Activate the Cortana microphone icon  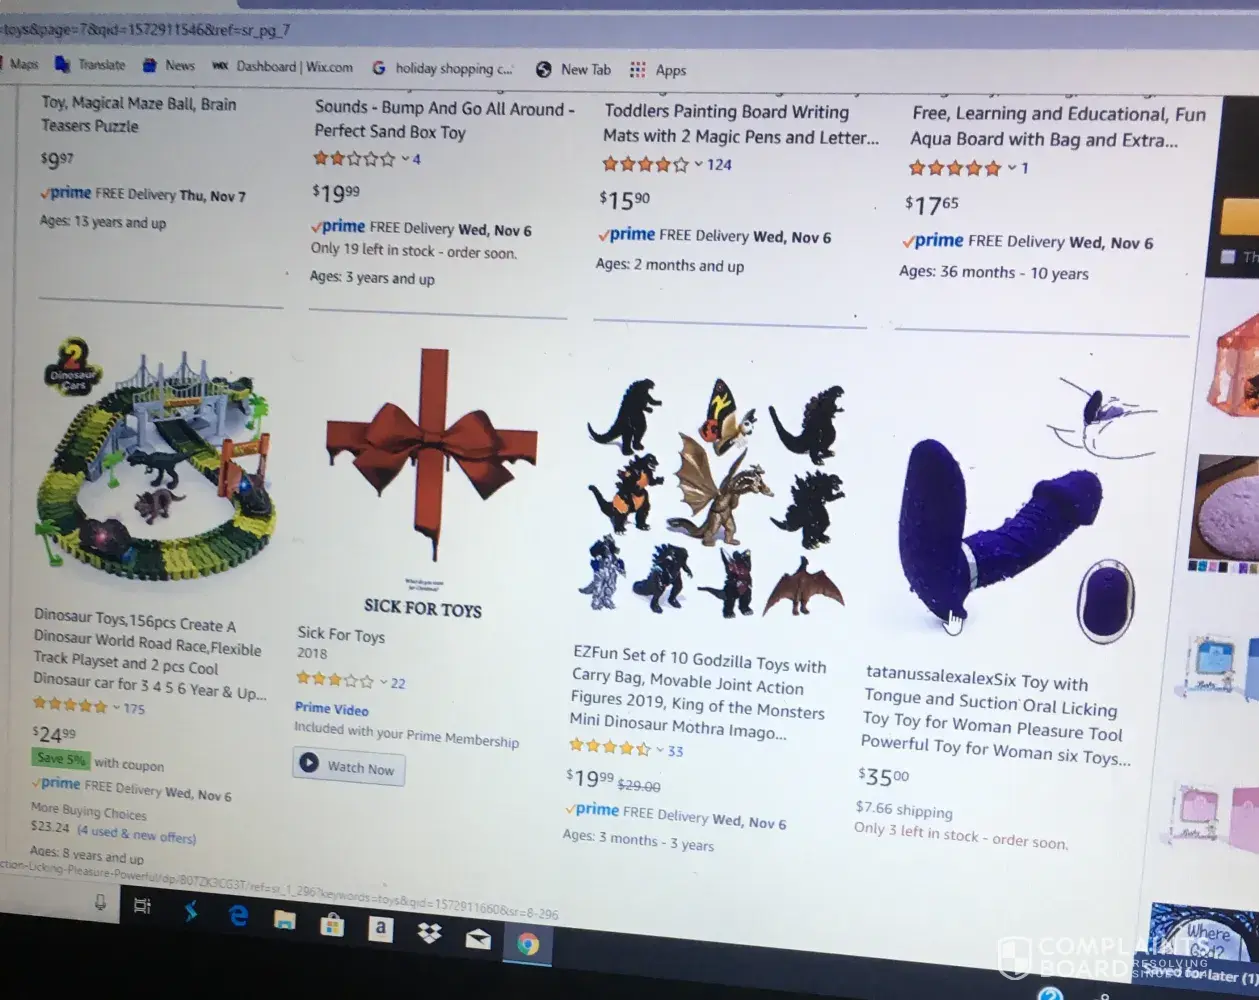[100, 902]
